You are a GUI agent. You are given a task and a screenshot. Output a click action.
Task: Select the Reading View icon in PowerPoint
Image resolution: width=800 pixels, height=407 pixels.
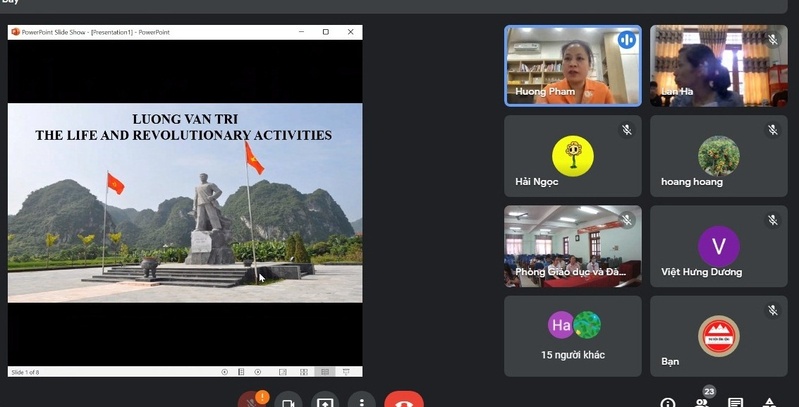pos(324,372)
